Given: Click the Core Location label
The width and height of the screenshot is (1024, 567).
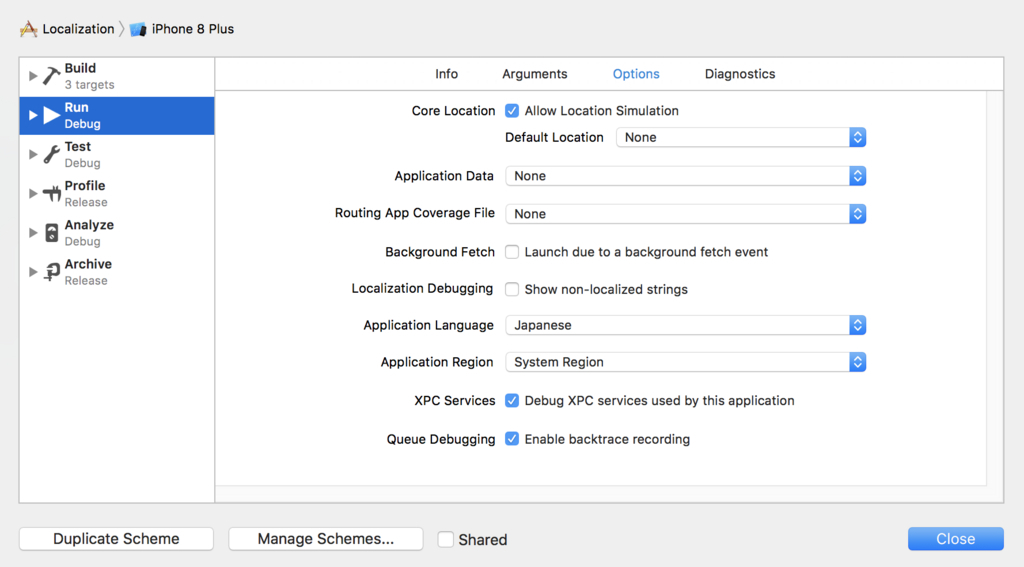Looking at the screenshot, I should point(453,111).
